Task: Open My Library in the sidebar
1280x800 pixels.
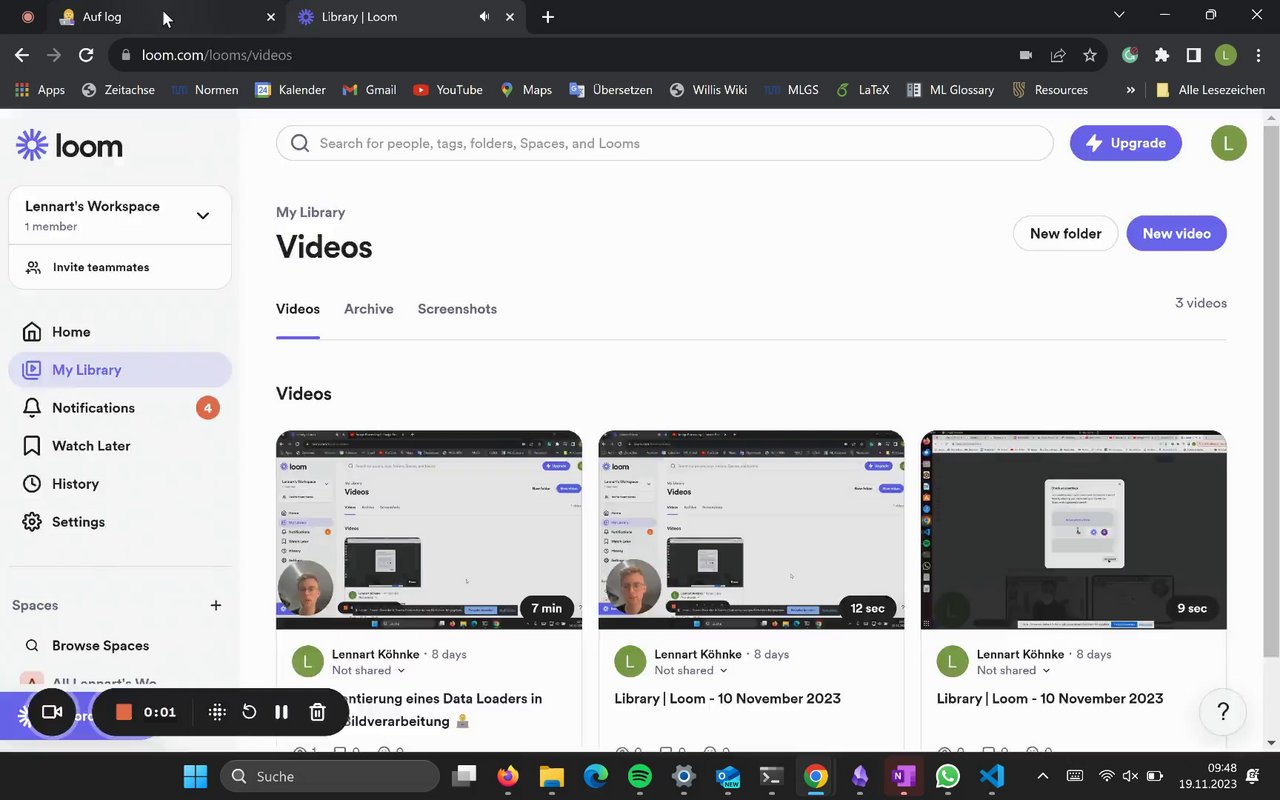Action: [120, 370]
